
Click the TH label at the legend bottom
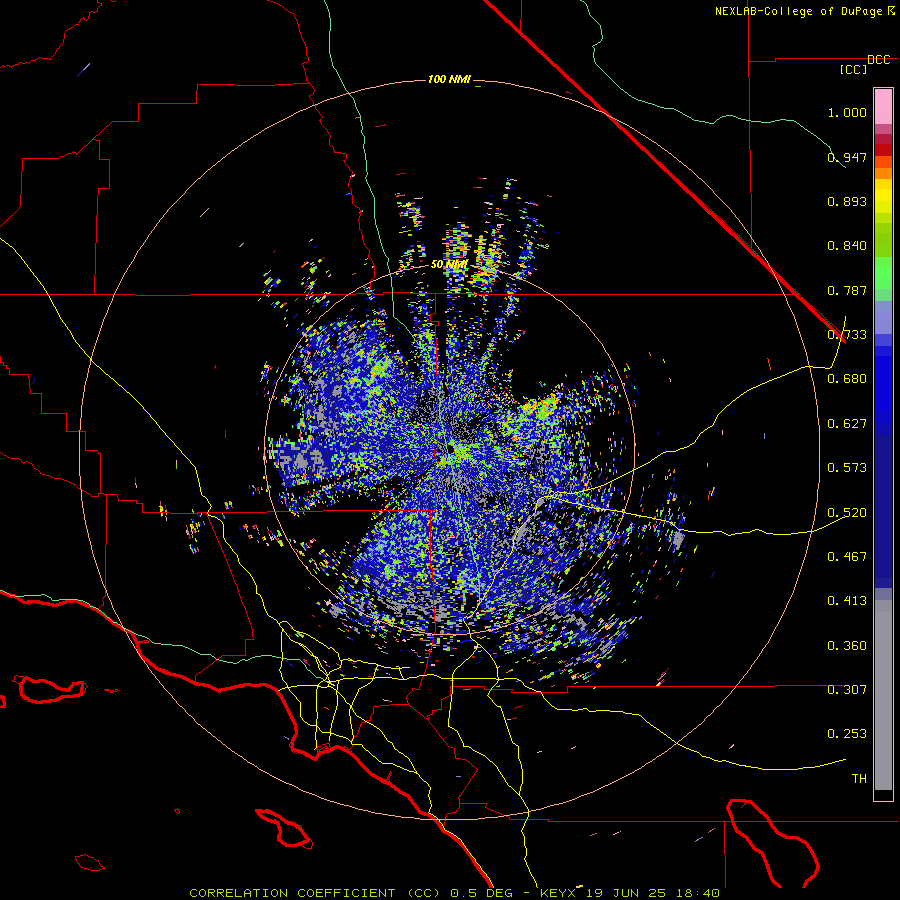tap(859, 779)
